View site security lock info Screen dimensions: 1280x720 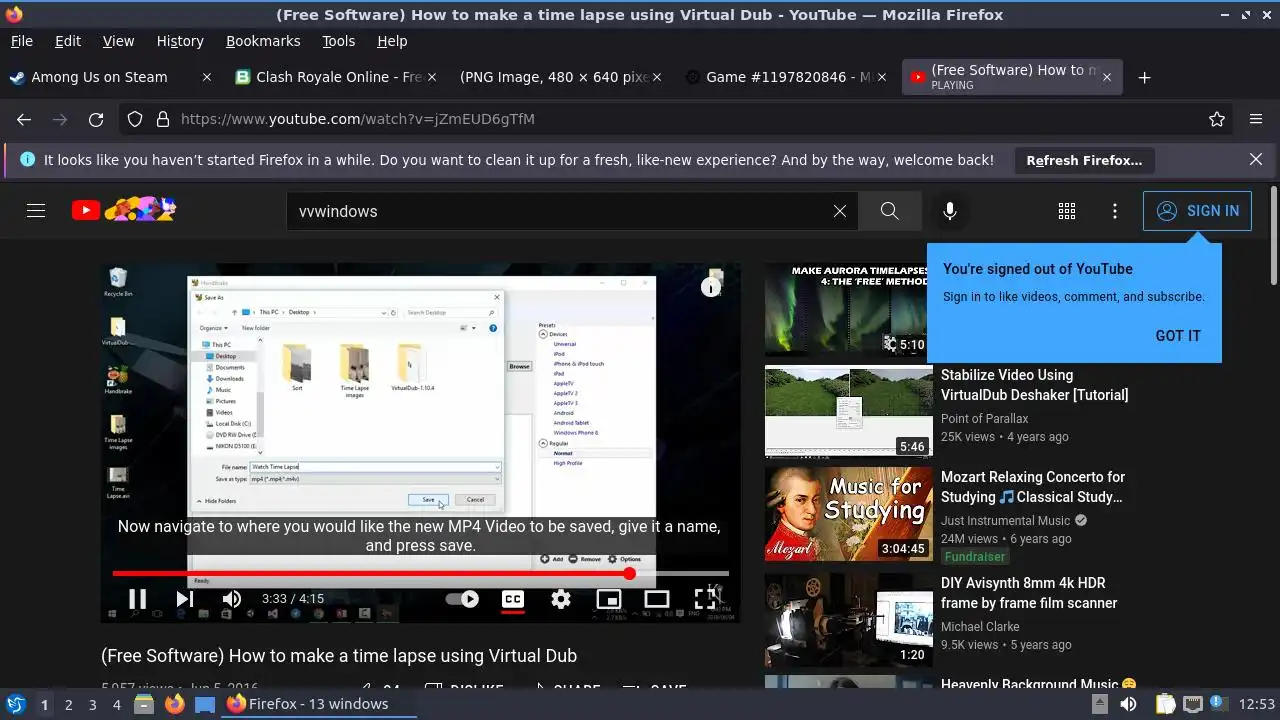pos(163,119)
